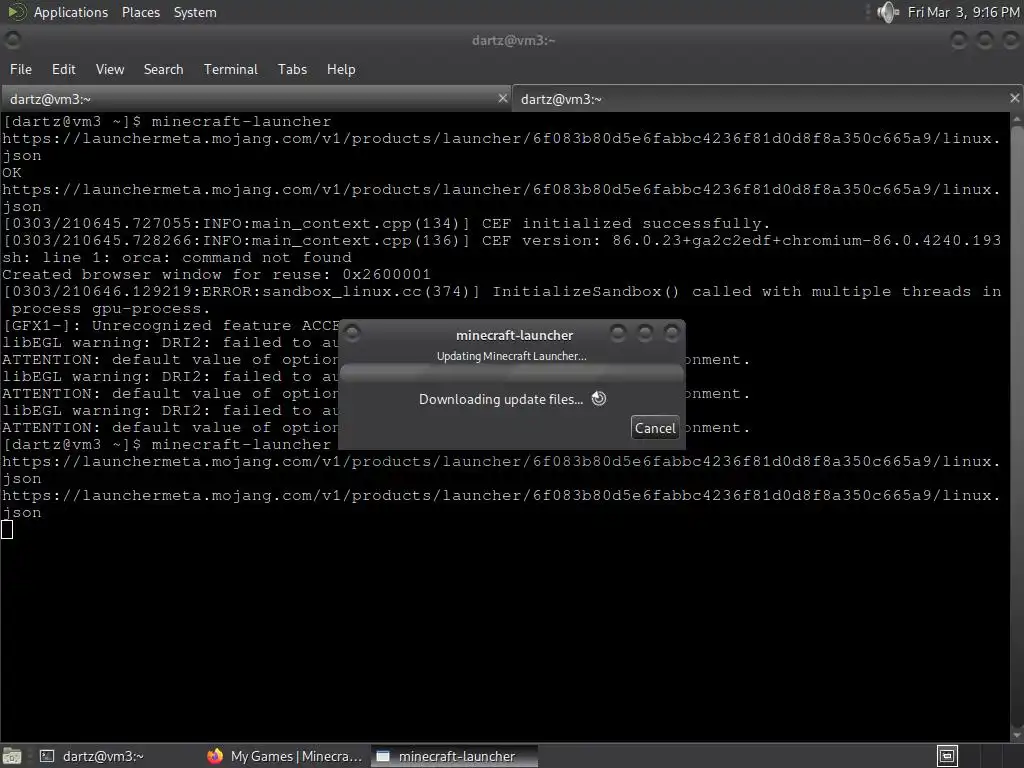Click the terminal vertical scrollbar
This screenshot has height=768, width=1024.
(1017, 424)
